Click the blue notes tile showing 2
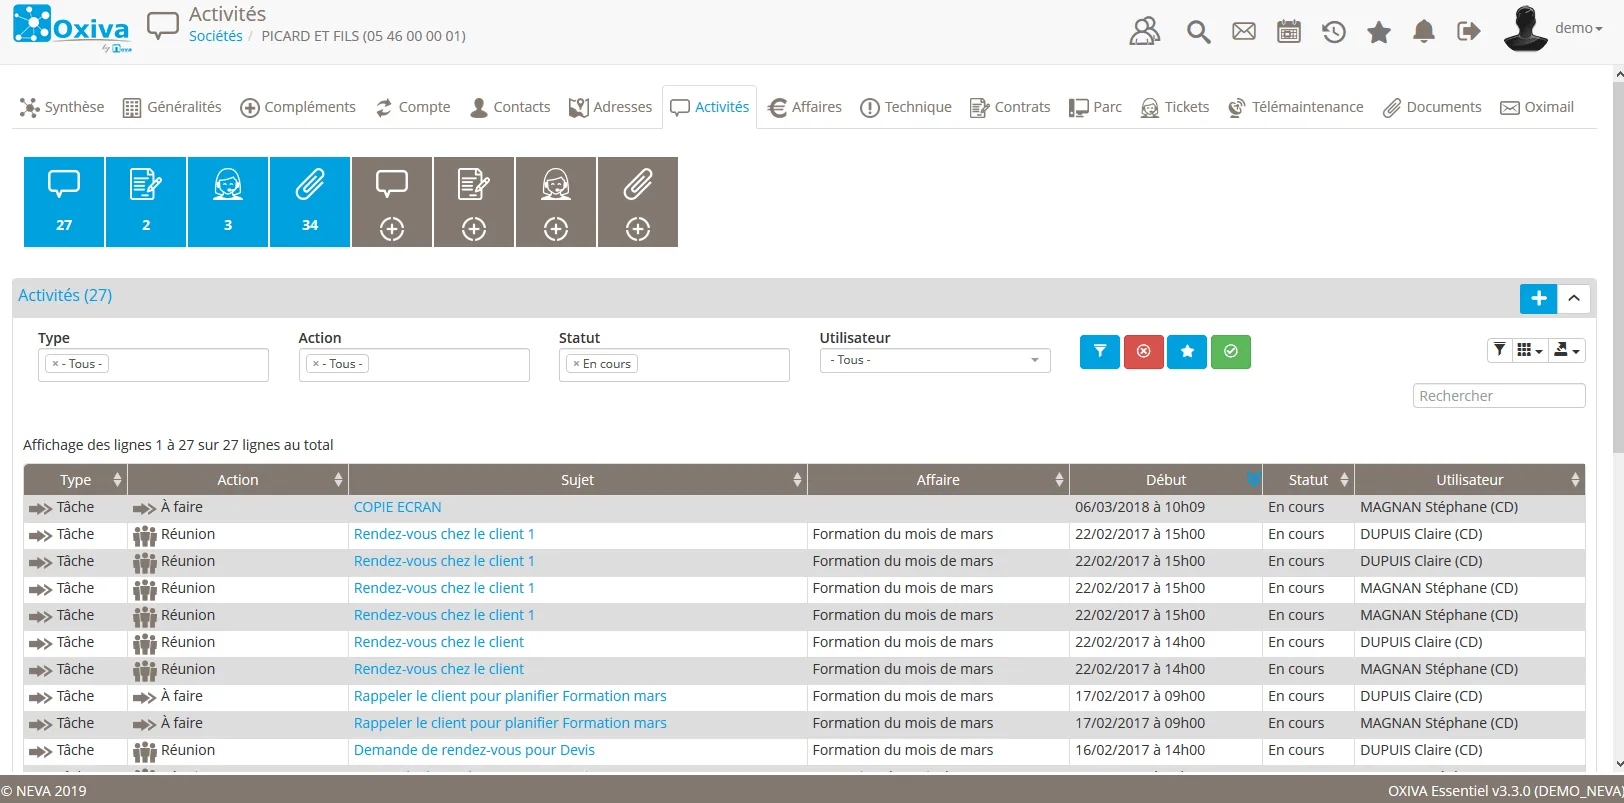Screen dimensions: 1624x803 (x=146, y=202)
